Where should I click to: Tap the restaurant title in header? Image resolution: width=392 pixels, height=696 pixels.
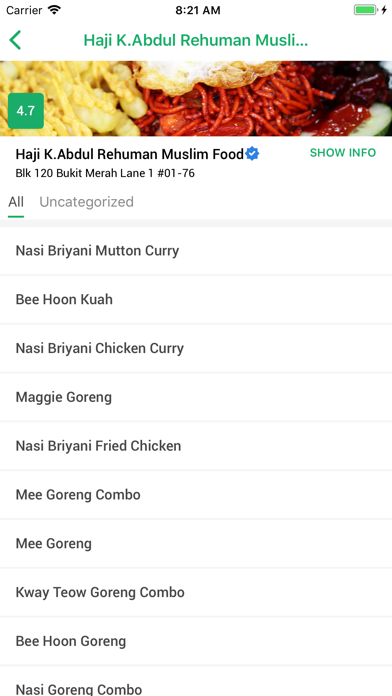[196, 40]
